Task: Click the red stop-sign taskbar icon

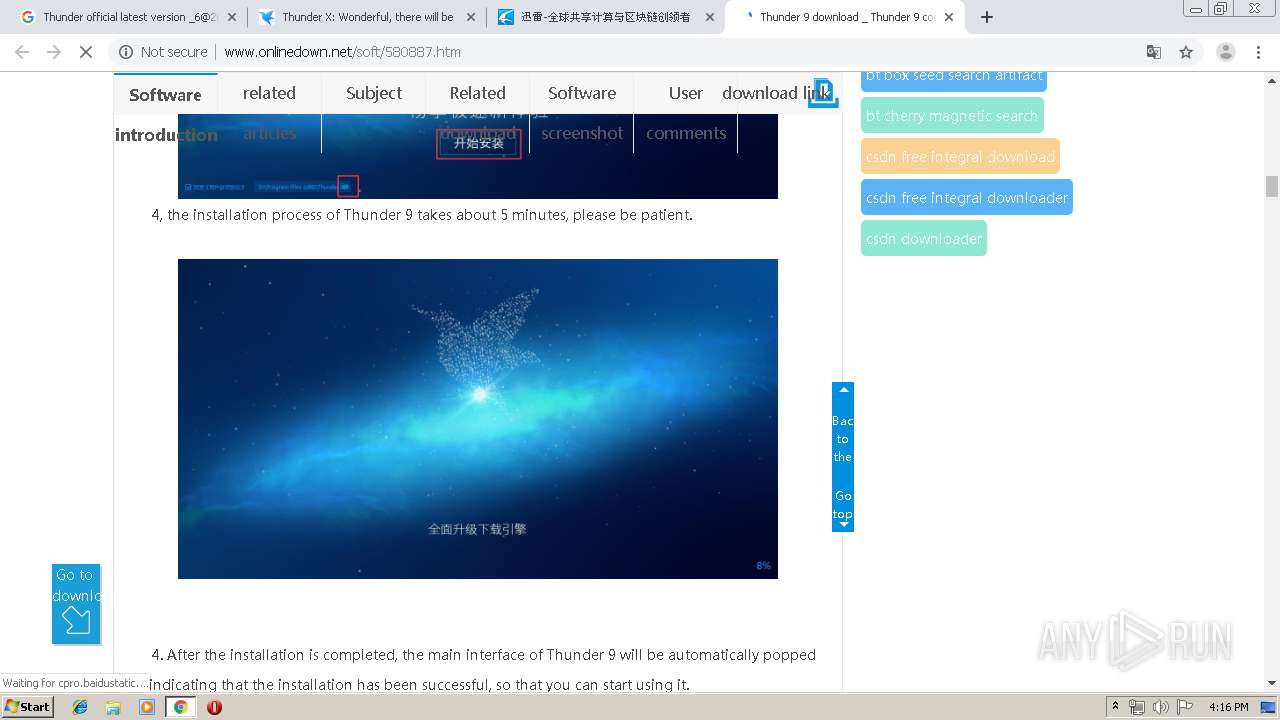Action: pyautogui.click(x=214, y=707)
